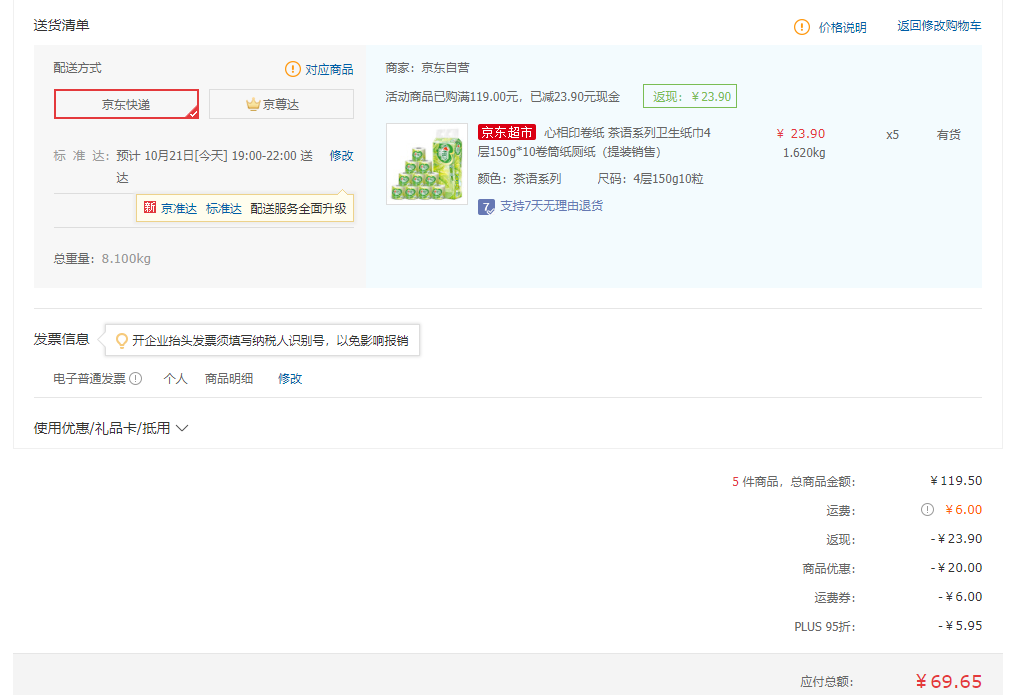Click the payable total ¥69.65

pyautogui.click(x=949, y=682)
